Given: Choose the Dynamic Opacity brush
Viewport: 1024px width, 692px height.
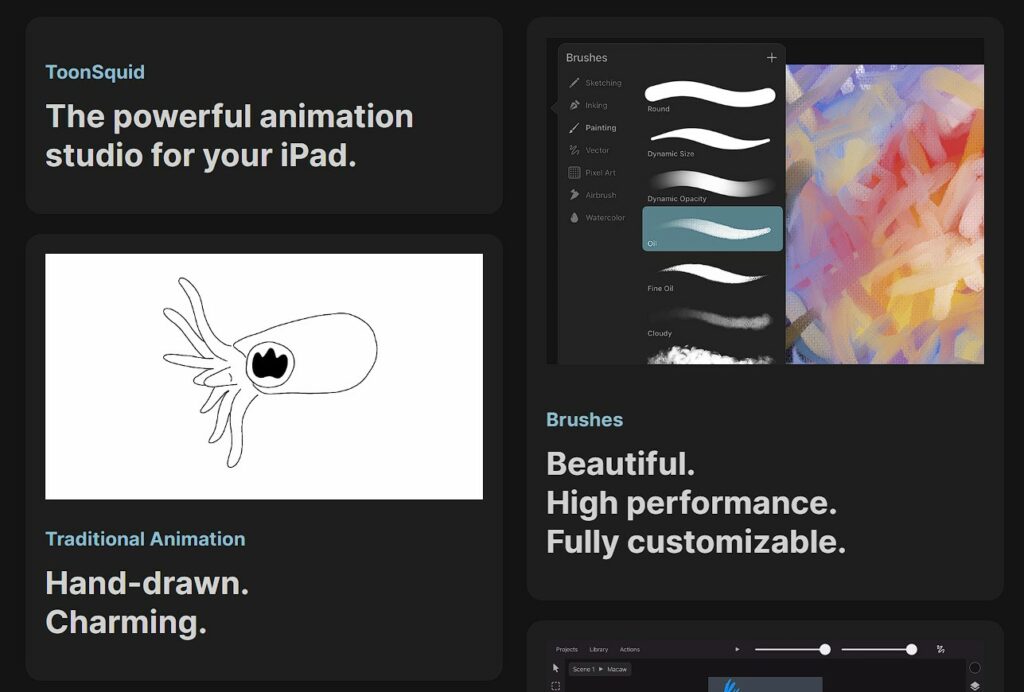Looking at the screenshot, I should pos(712,185).
